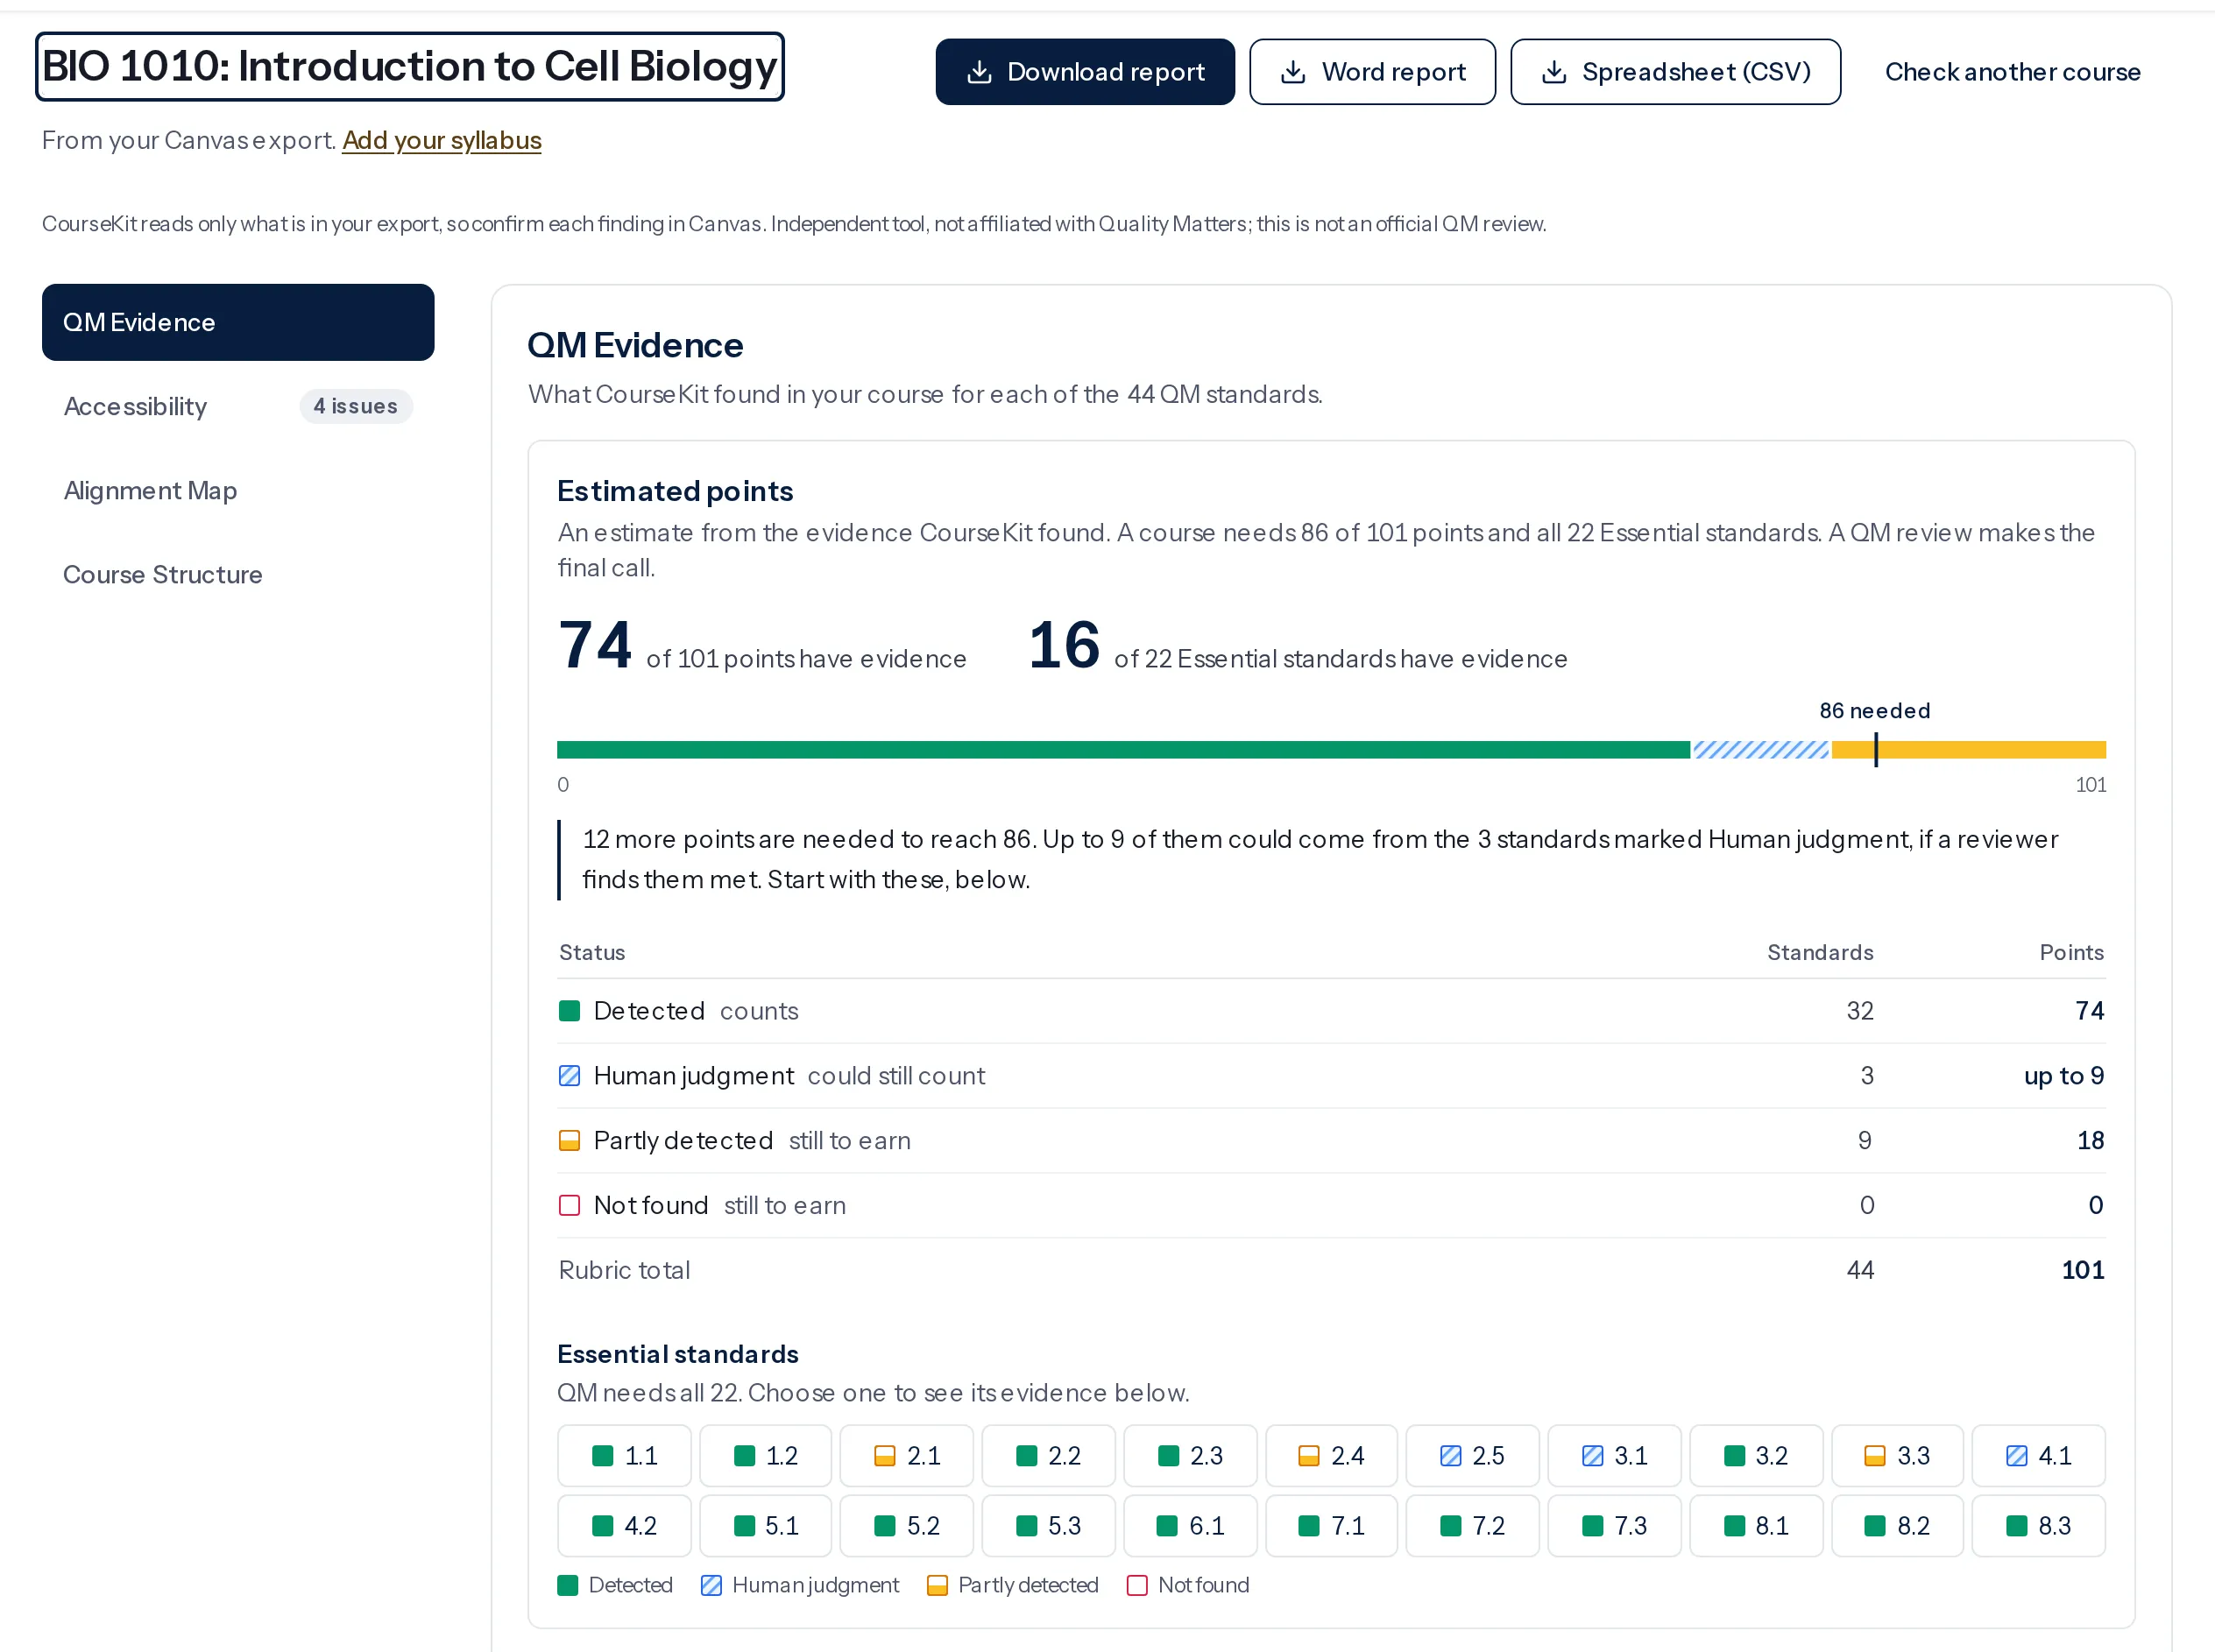This screenshot has height=1652, width=2215.
Task: Click the Not found row in status table
Action: (1331, 1206)
